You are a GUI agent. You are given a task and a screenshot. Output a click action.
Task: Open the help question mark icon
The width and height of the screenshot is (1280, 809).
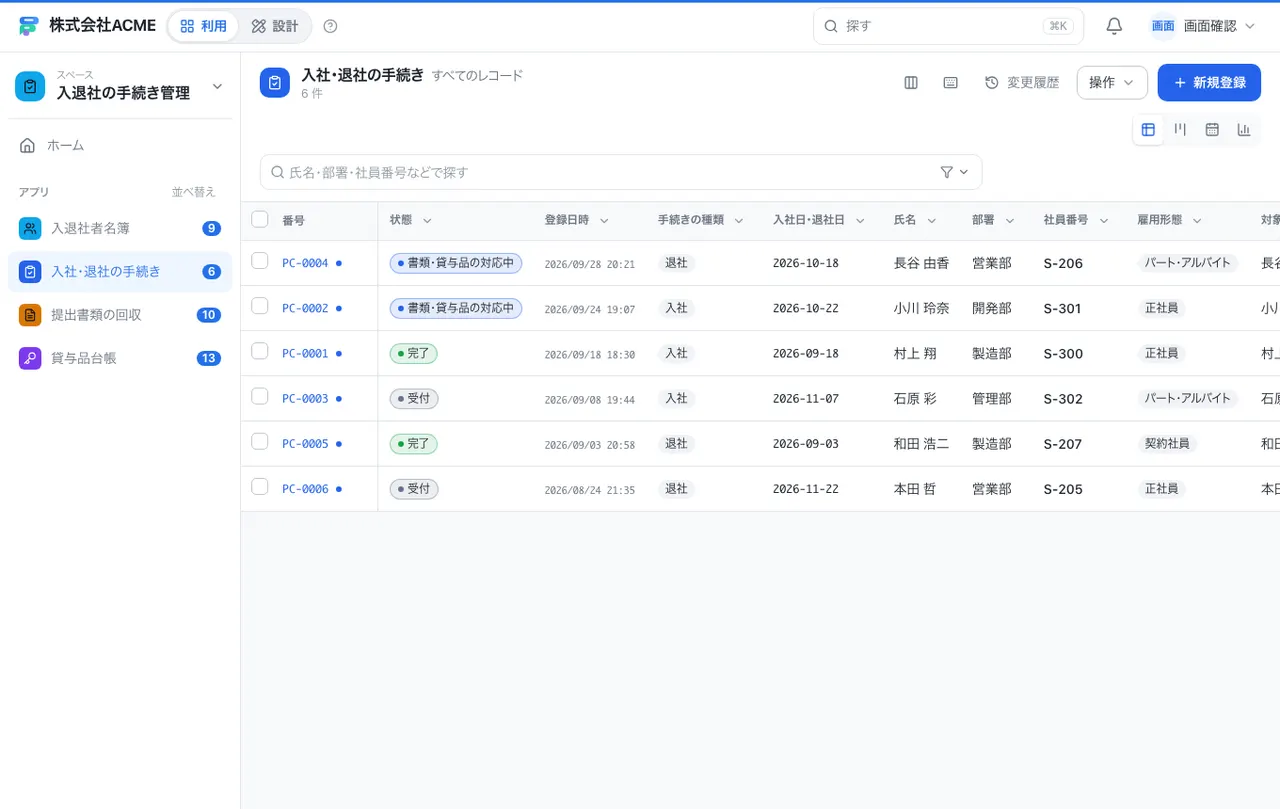pos(331,26)
